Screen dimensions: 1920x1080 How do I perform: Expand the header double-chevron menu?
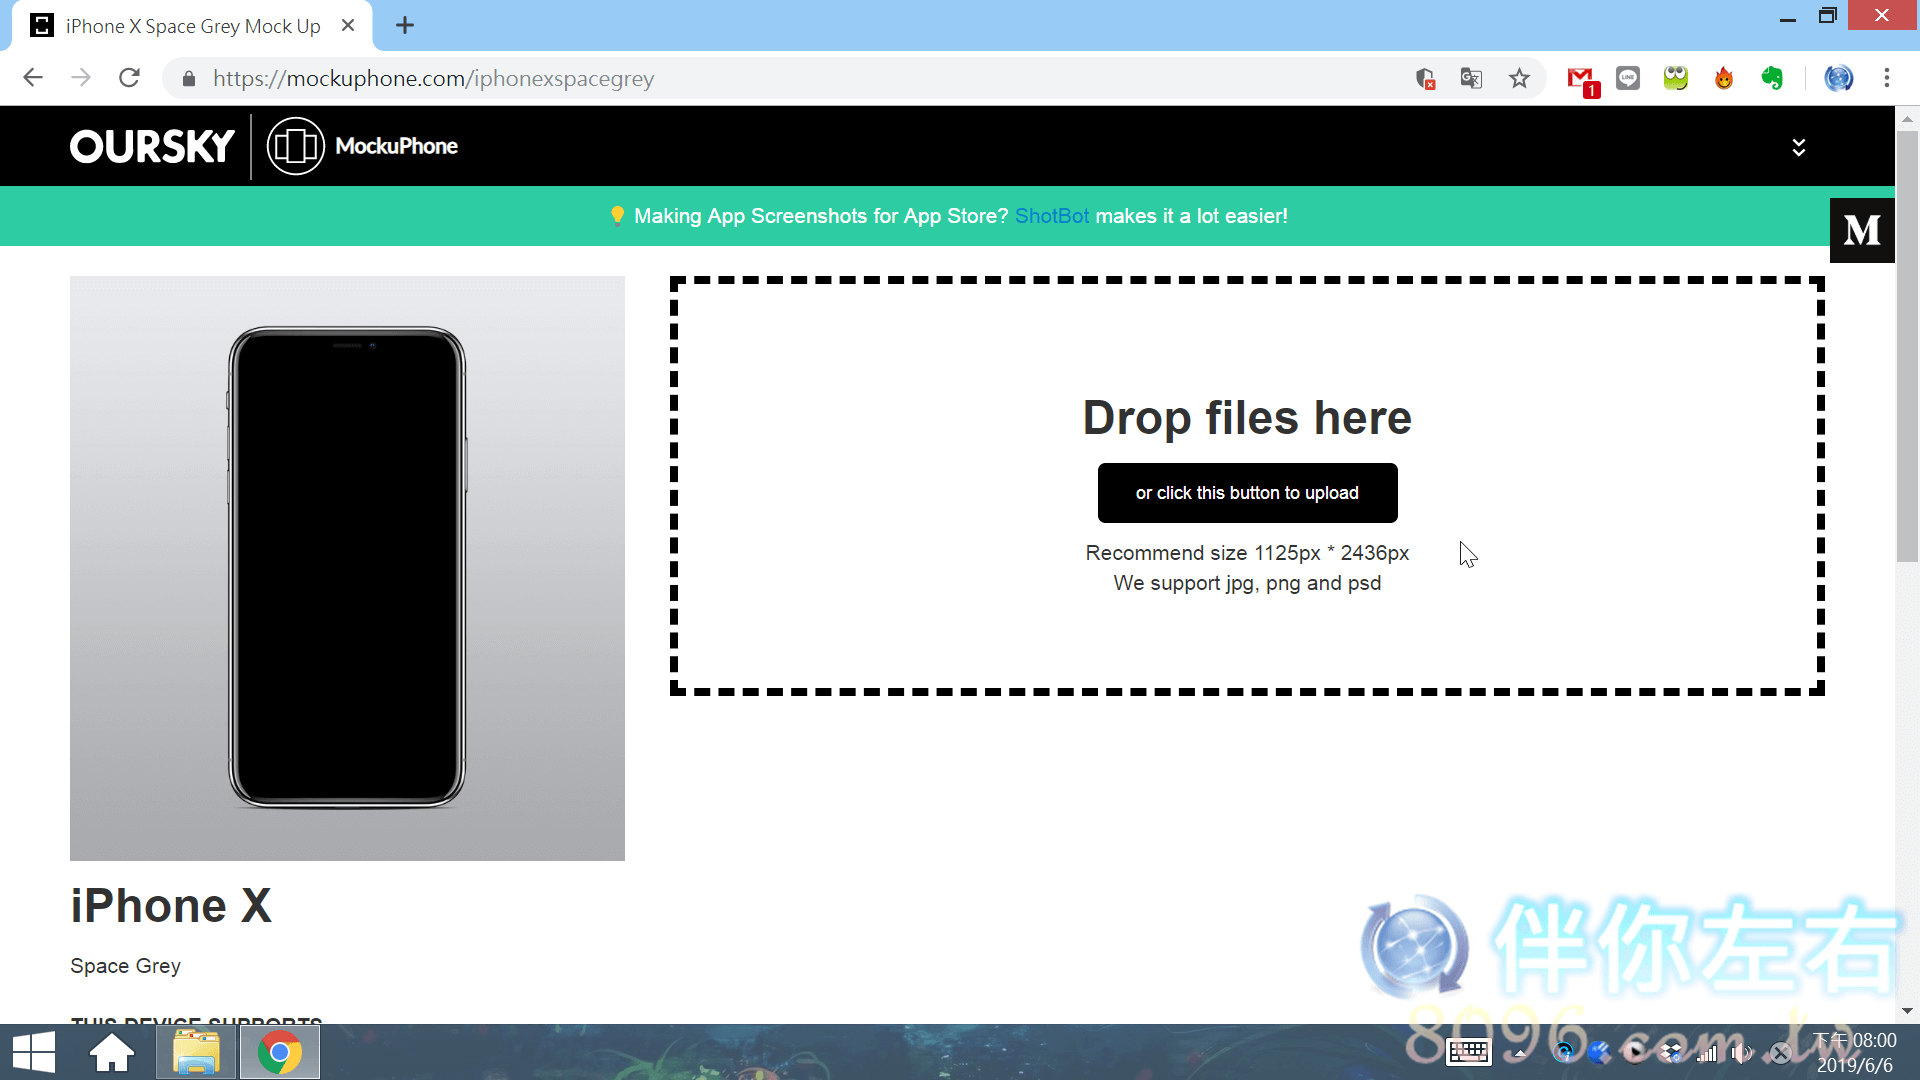pos(1798,147)
